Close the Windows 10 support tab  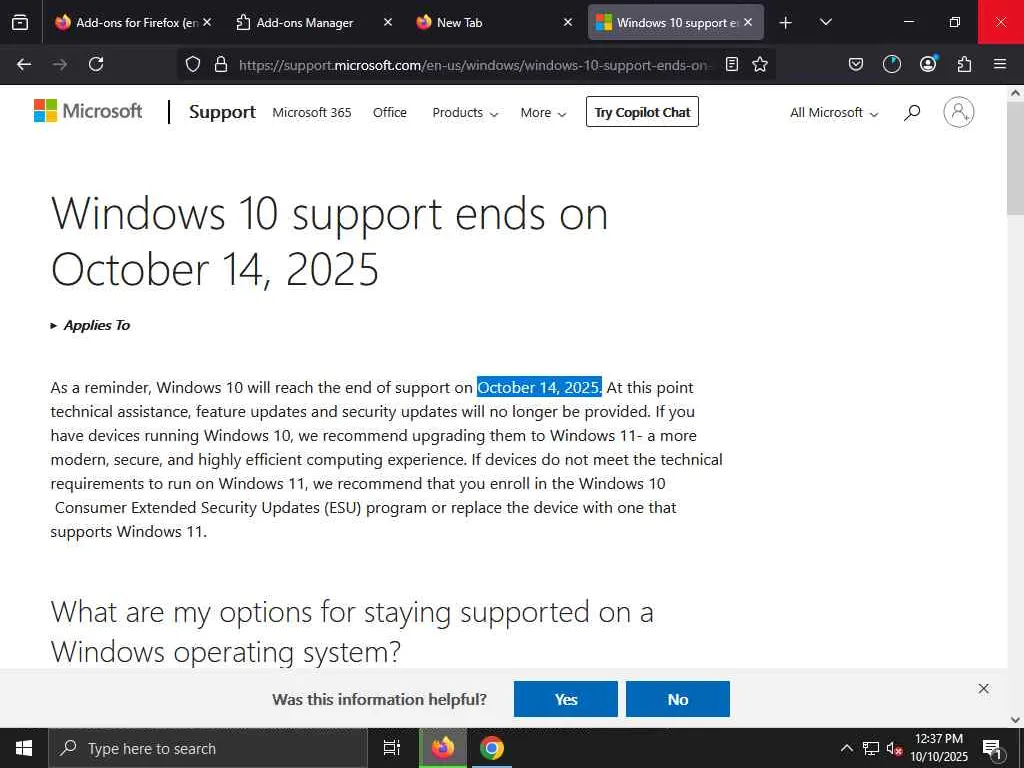[x=748, y=22]
